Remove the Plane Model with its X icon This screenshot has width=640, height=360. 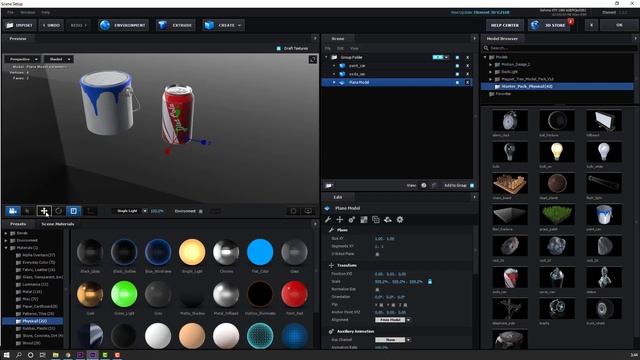pos(468,82)
